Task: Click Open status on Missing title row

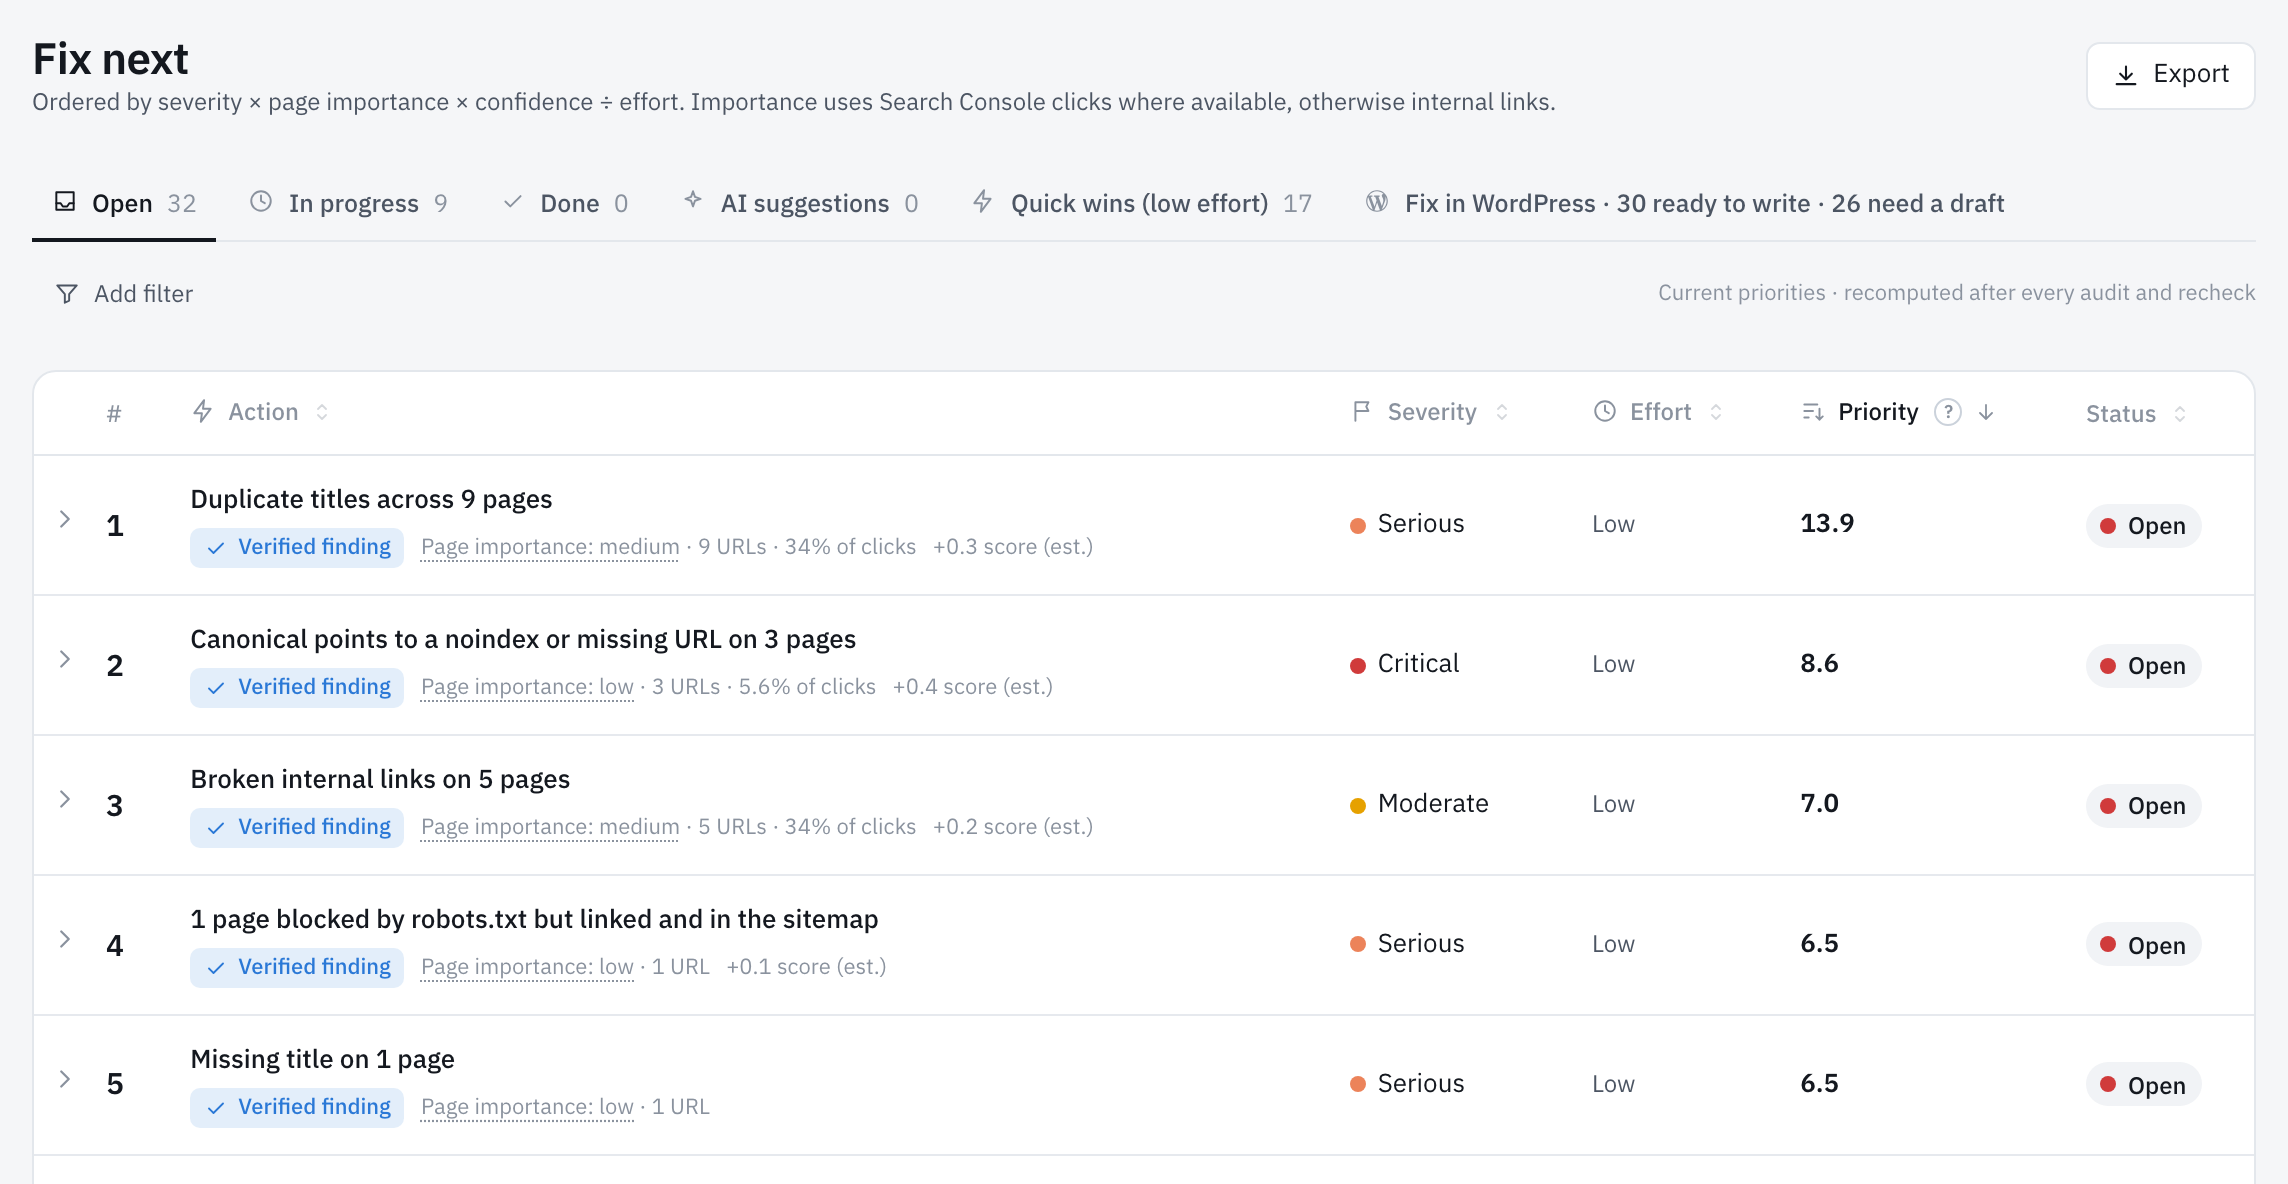Action: (2143, 1085)
